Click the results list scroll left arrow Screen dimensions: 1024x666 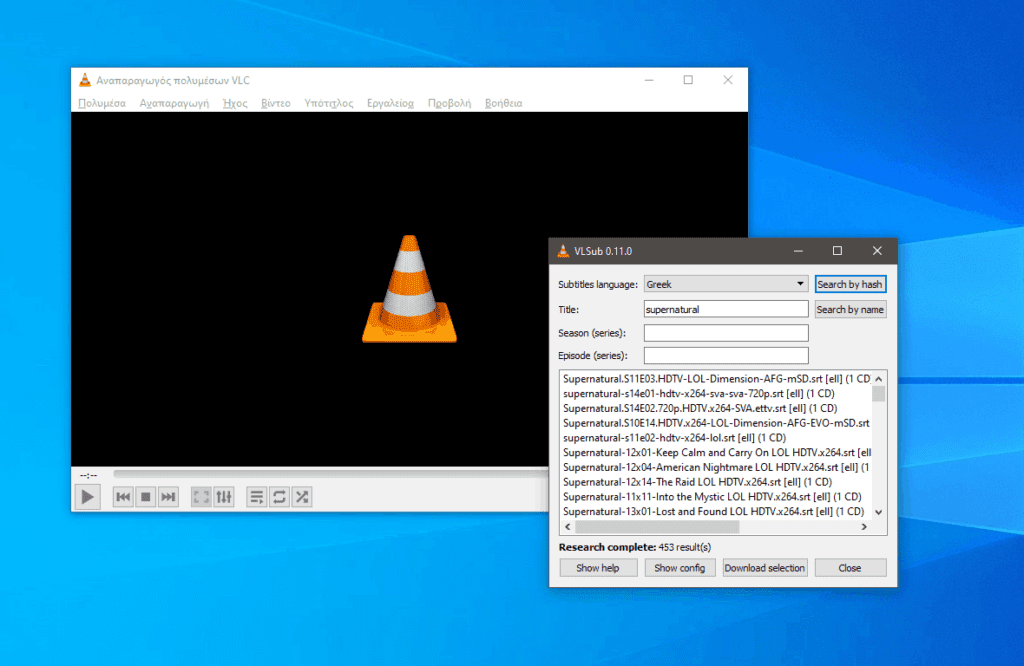(x=568, y=526)
